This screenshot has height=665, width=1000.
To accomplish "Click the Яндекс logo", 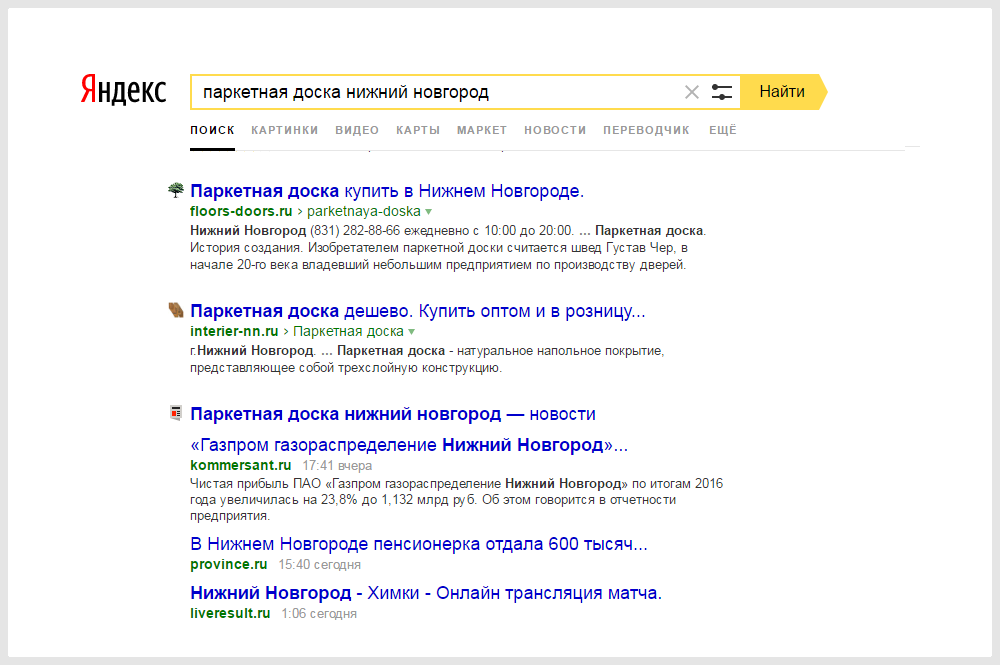I will (123, 89).
